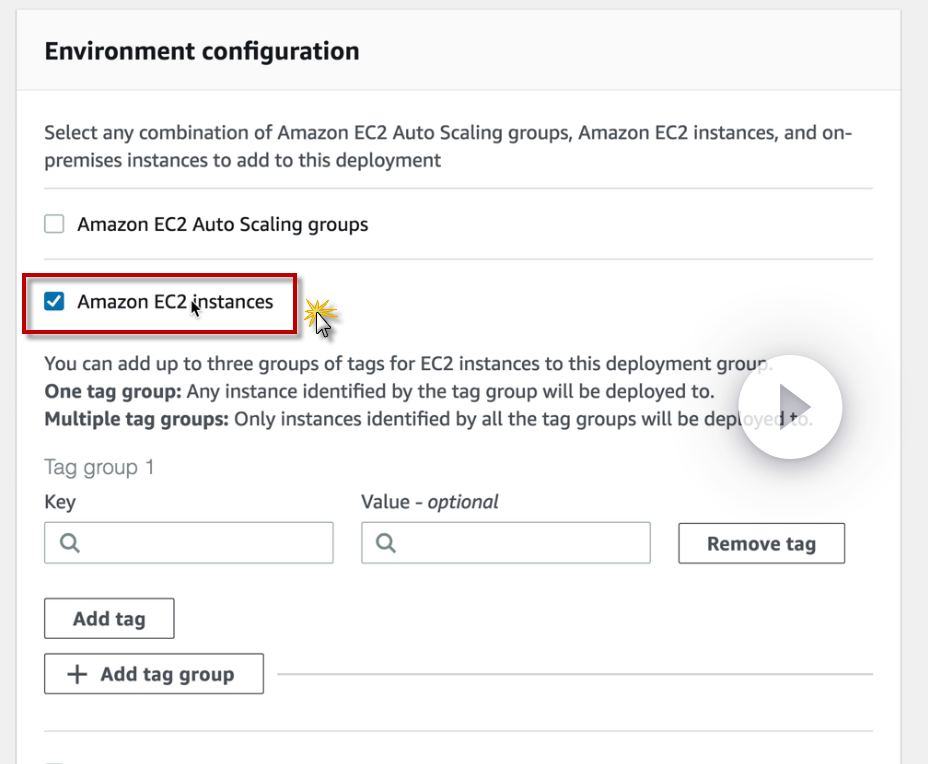Click the Environment configuration heading

coord(202,51)
